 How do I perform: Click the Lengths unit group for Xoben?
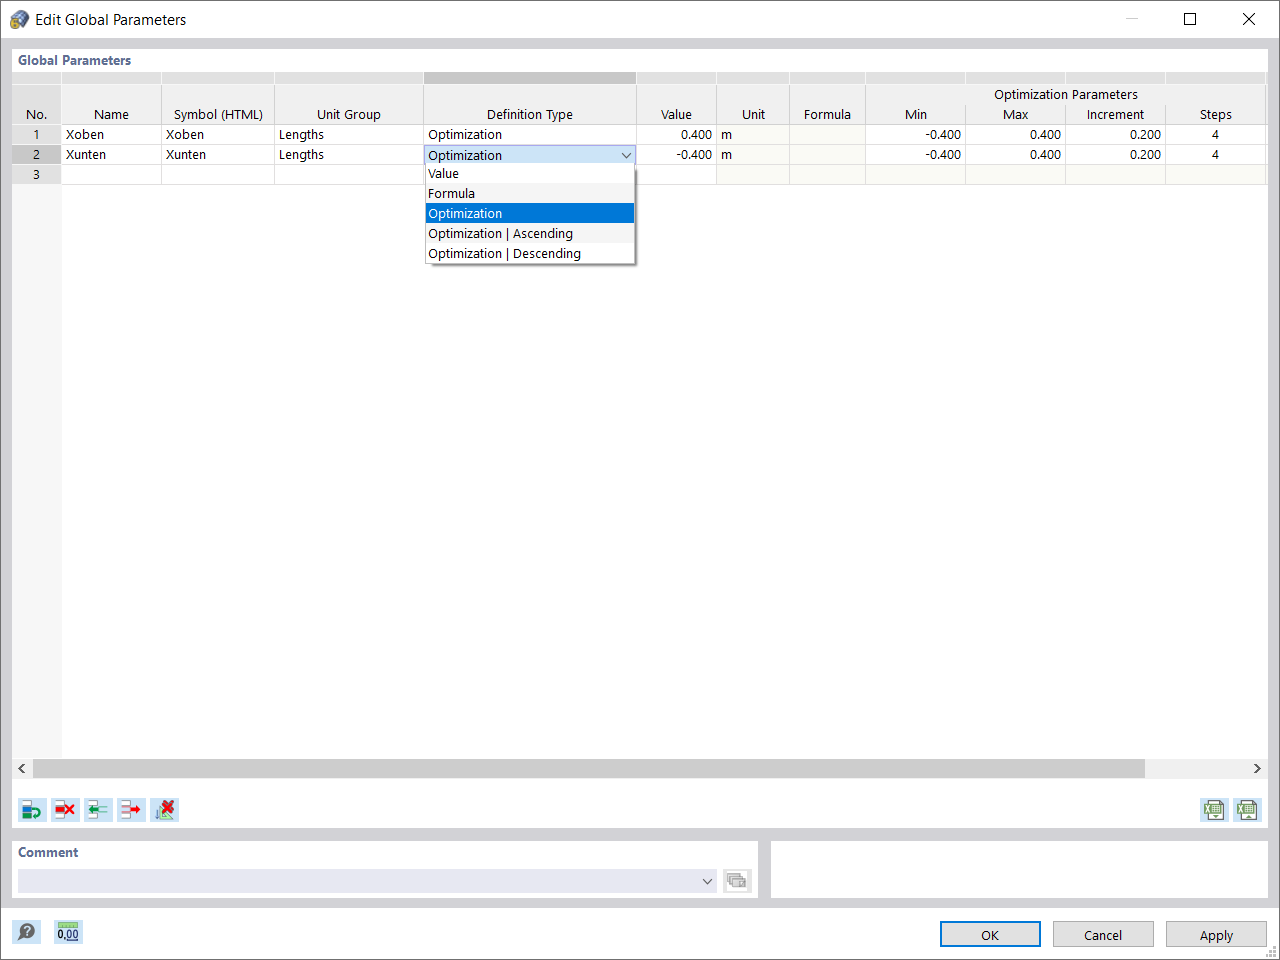(349, 135)
